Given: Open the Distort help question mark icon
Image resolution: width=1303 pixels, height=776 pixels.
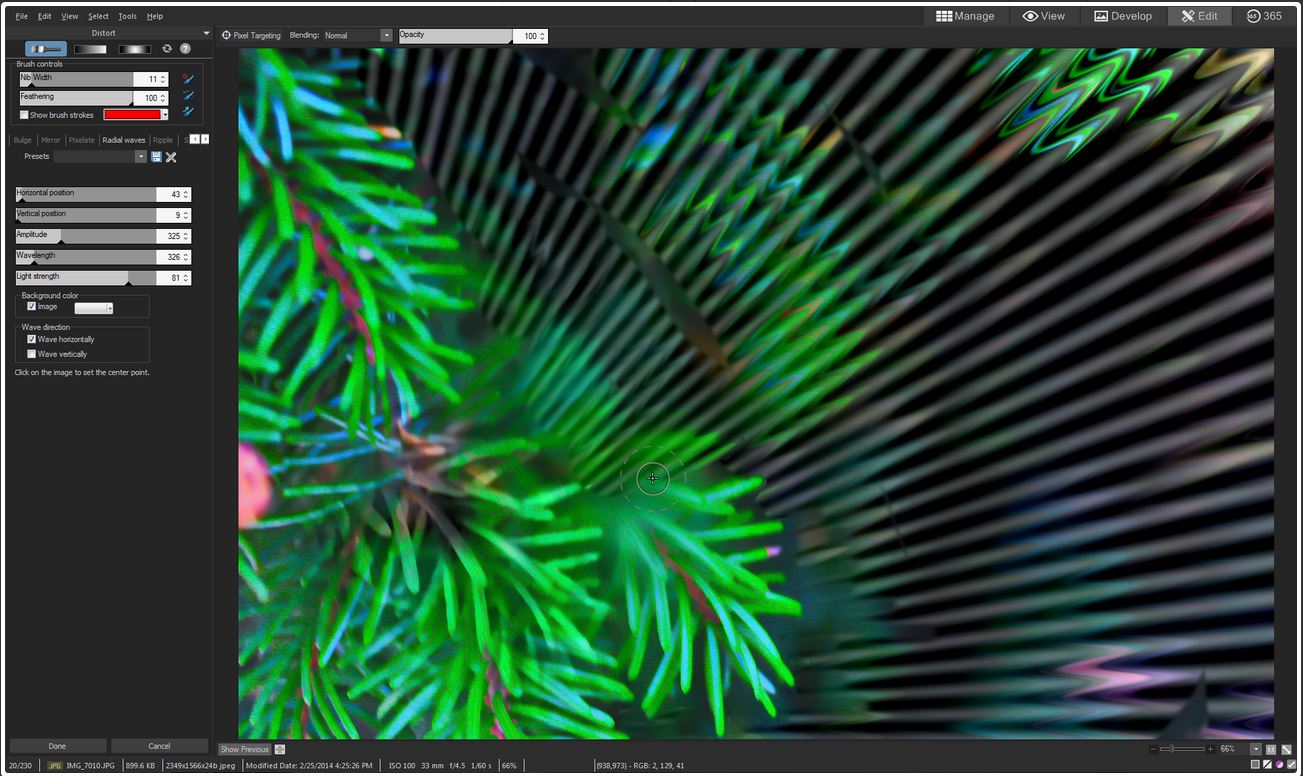Looking at the screenshot, I should click(x=185, y=49).
